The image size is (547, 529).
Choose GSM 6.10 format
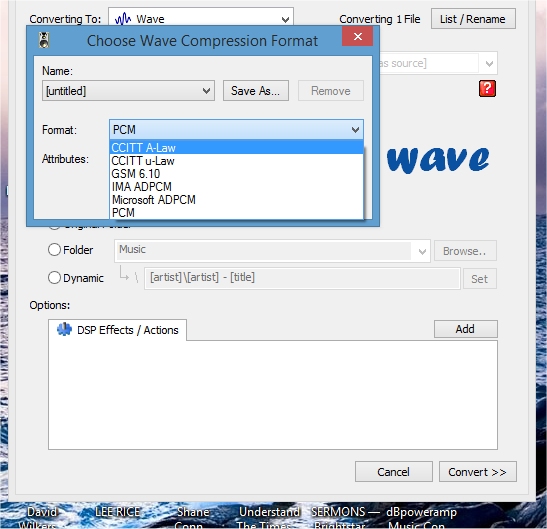[x=237, y=174]
